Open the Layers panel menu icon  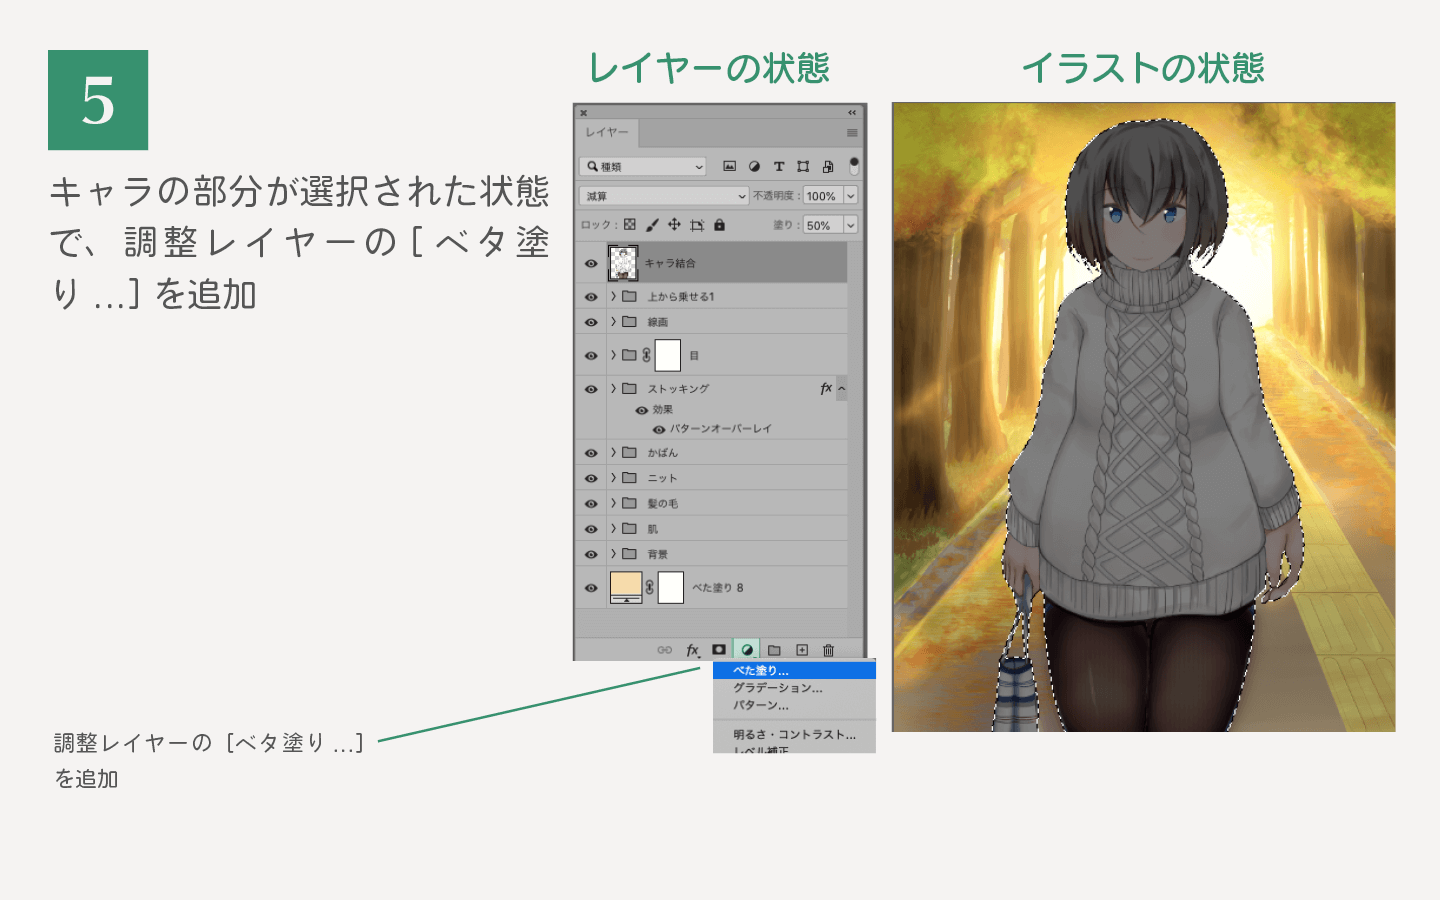852,133
